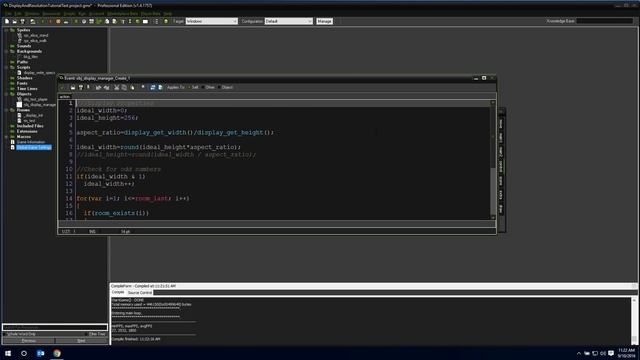The width and height of the screenshot is (640, 360).
Task: Open the Windows Start menu
Action: pyautogui.click(x=8, y=353)
